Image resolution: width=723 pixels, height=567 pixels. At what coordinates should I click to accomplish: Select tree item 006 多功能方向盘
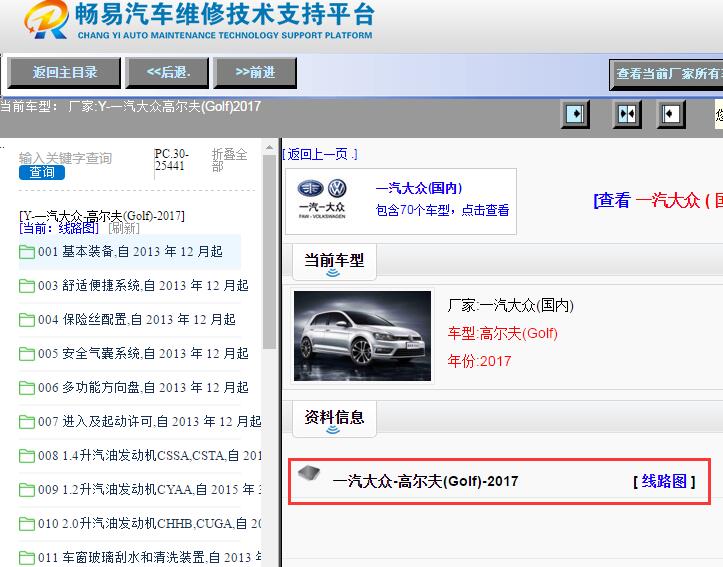(x=143, y=388)
